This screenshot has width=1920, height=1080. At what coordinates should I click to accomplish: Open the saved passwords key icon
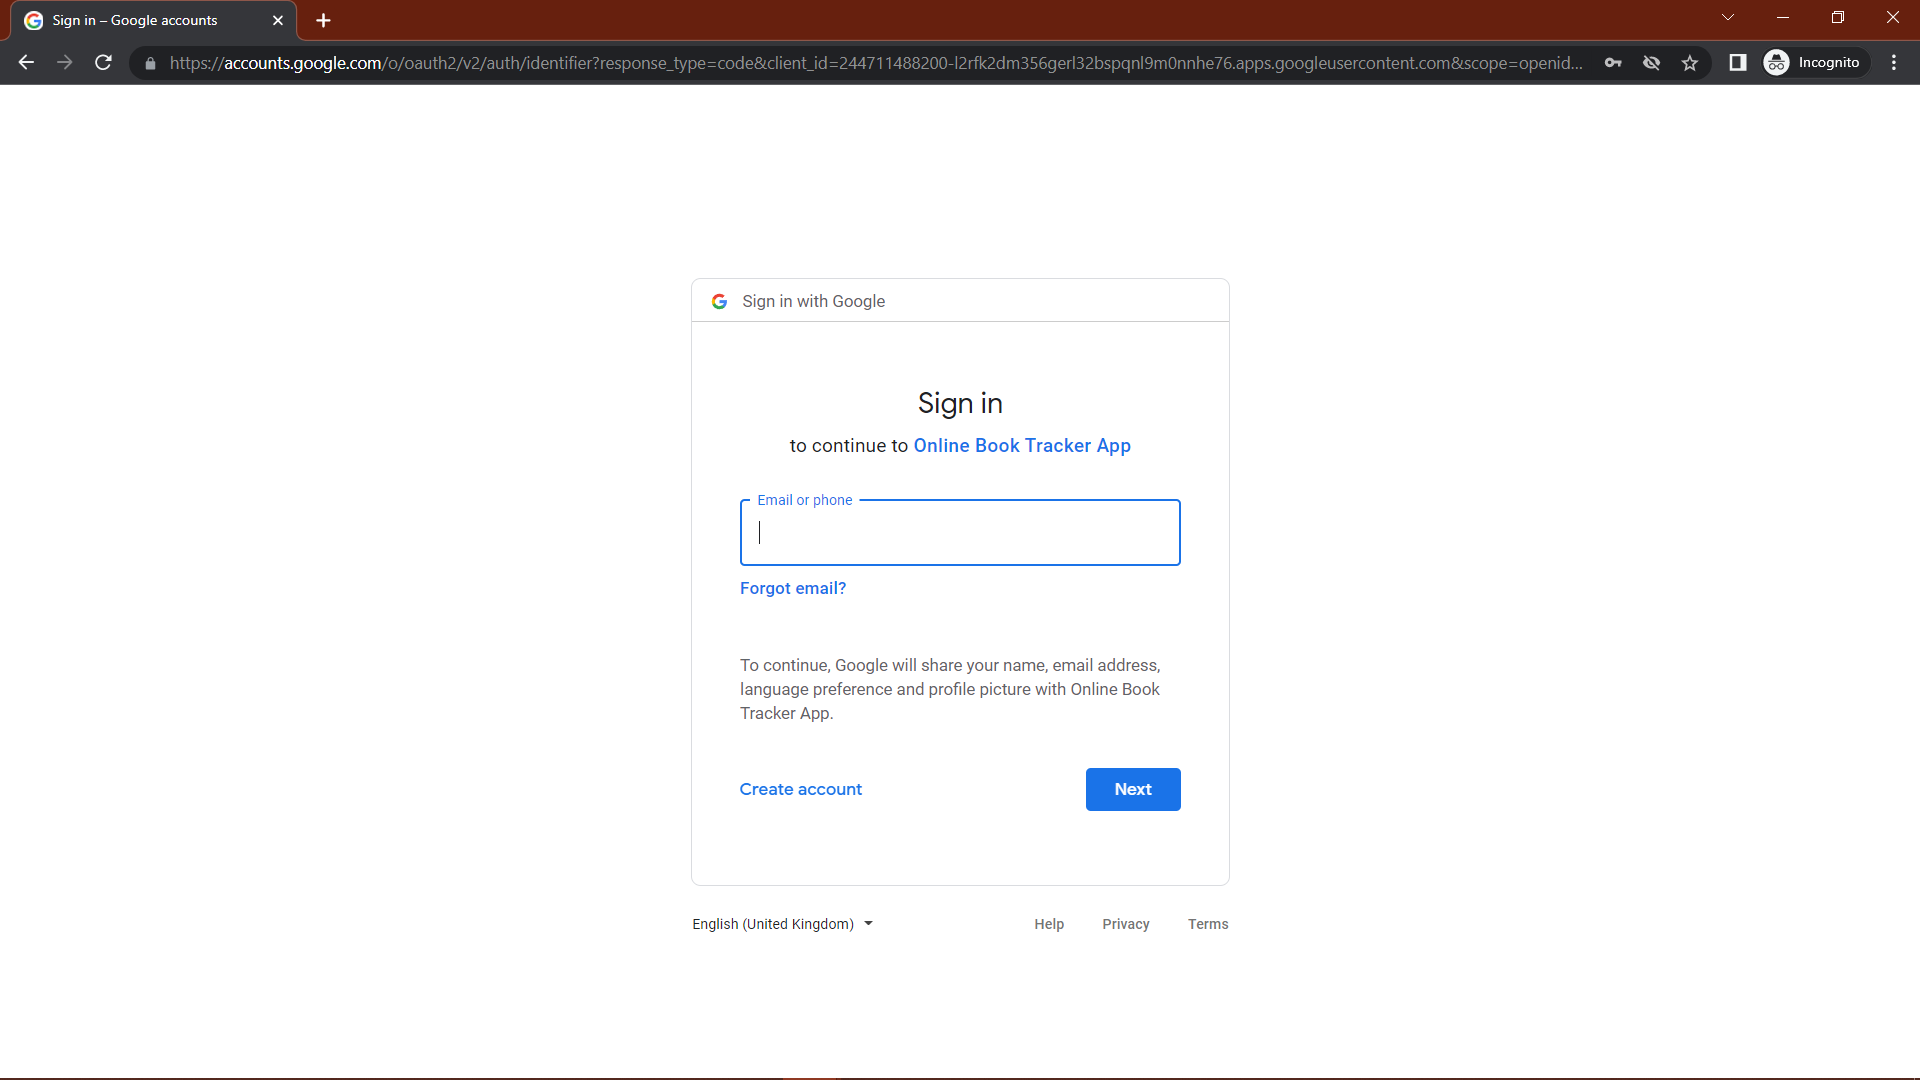click(x=1614, y=62)
